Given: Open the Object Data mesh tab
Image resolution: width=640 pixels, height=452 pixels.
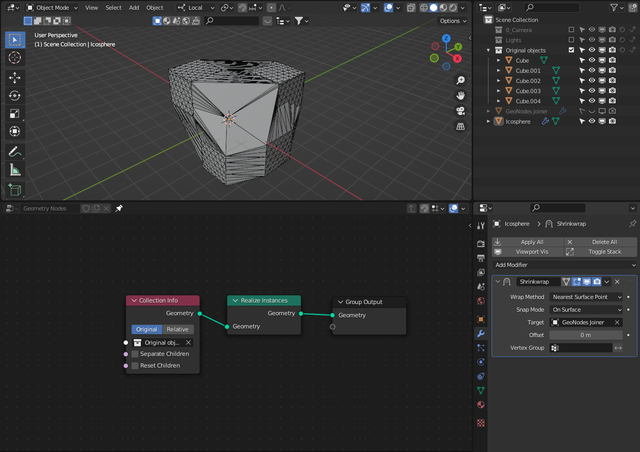Looking at the screenshot, I should tap(481, 391).
